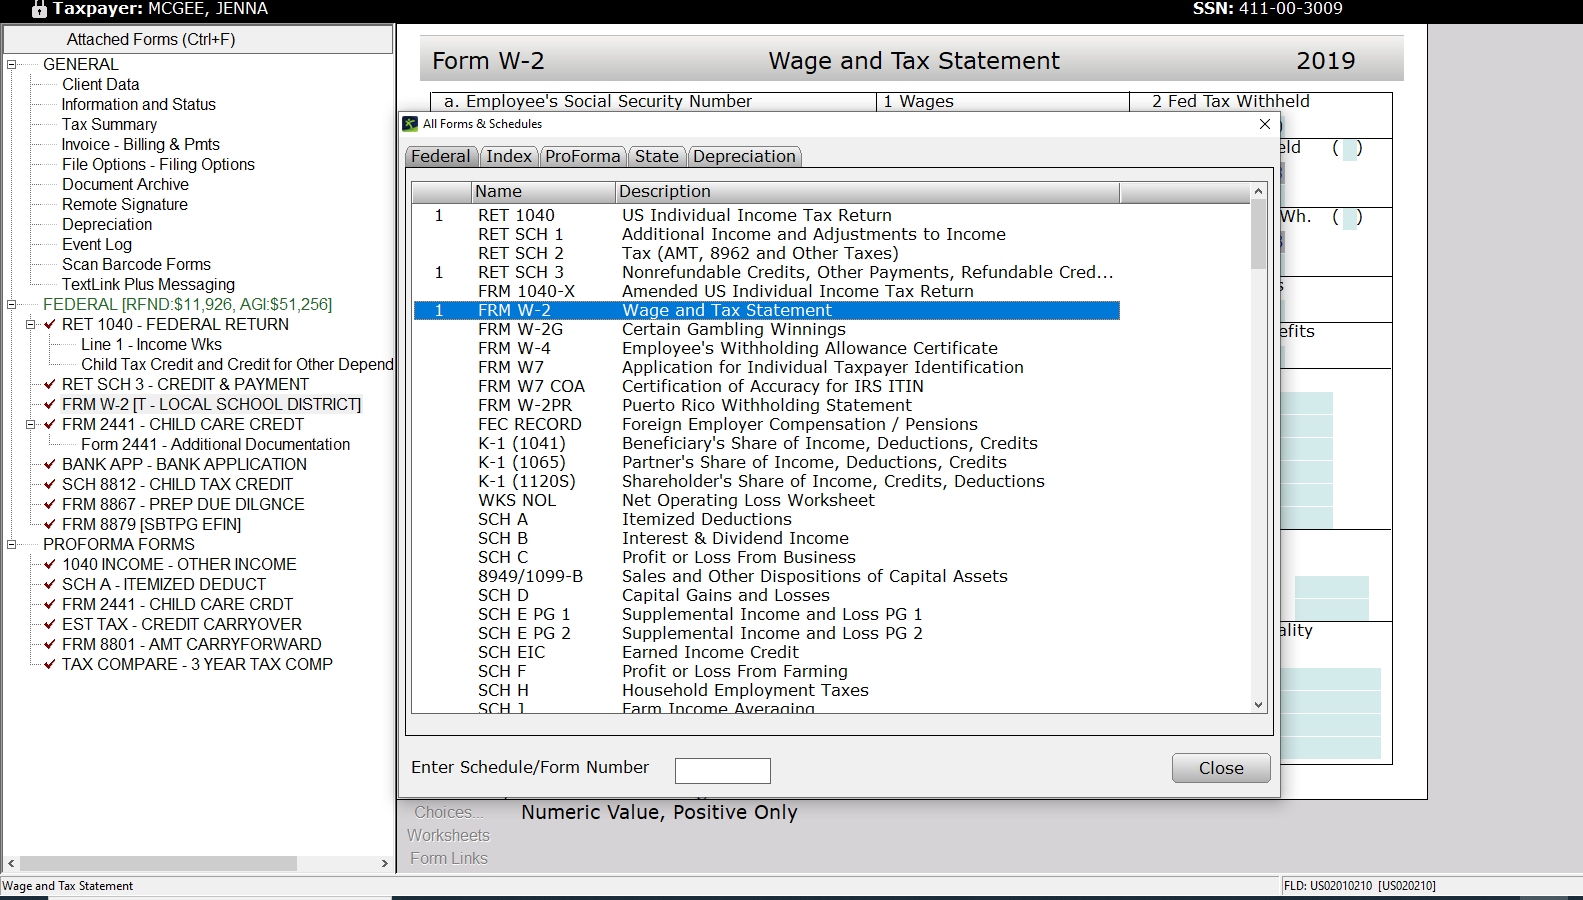Click red checkmark beside EST TAX entry
This screenshot has height=900, width=1583.
pyautogui.click(x=50, y=624)
